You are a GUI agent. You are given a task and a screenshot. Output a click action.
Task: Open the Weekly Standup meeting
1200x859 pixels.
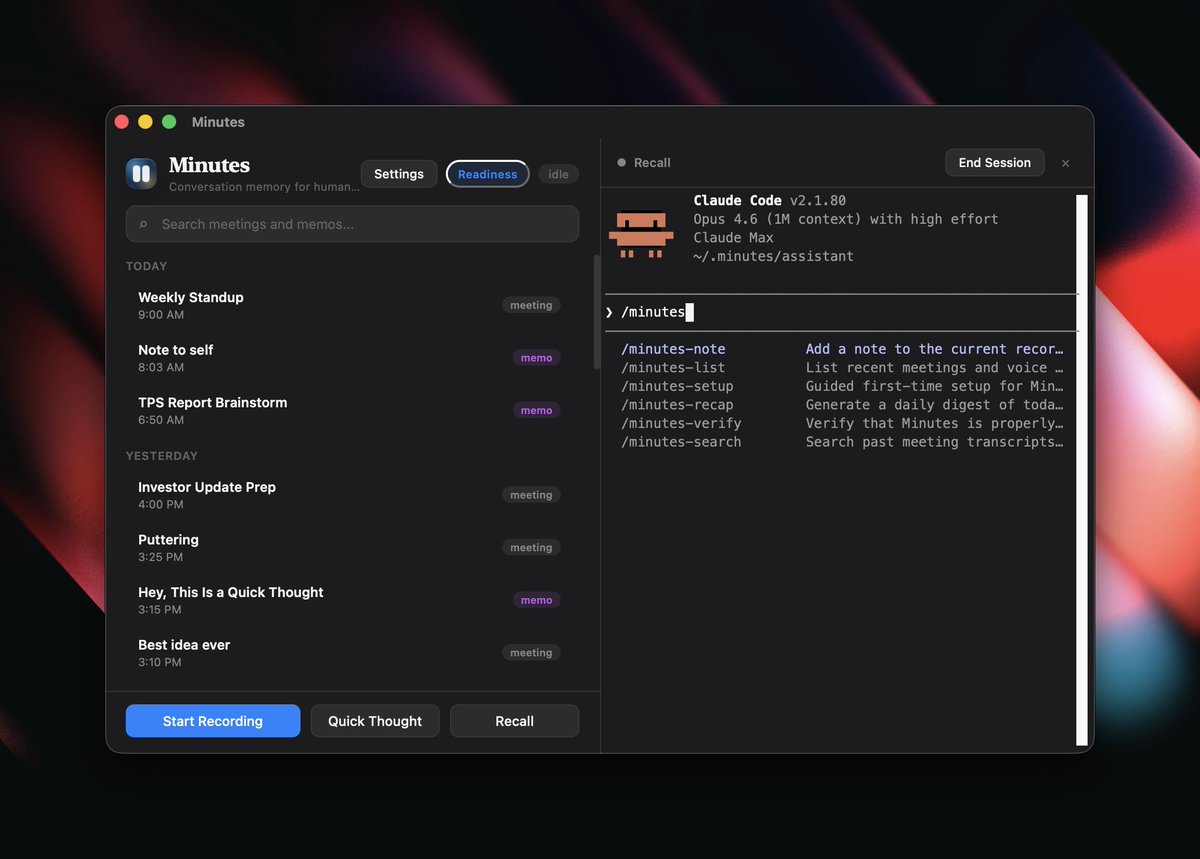[x=352, y=305]
